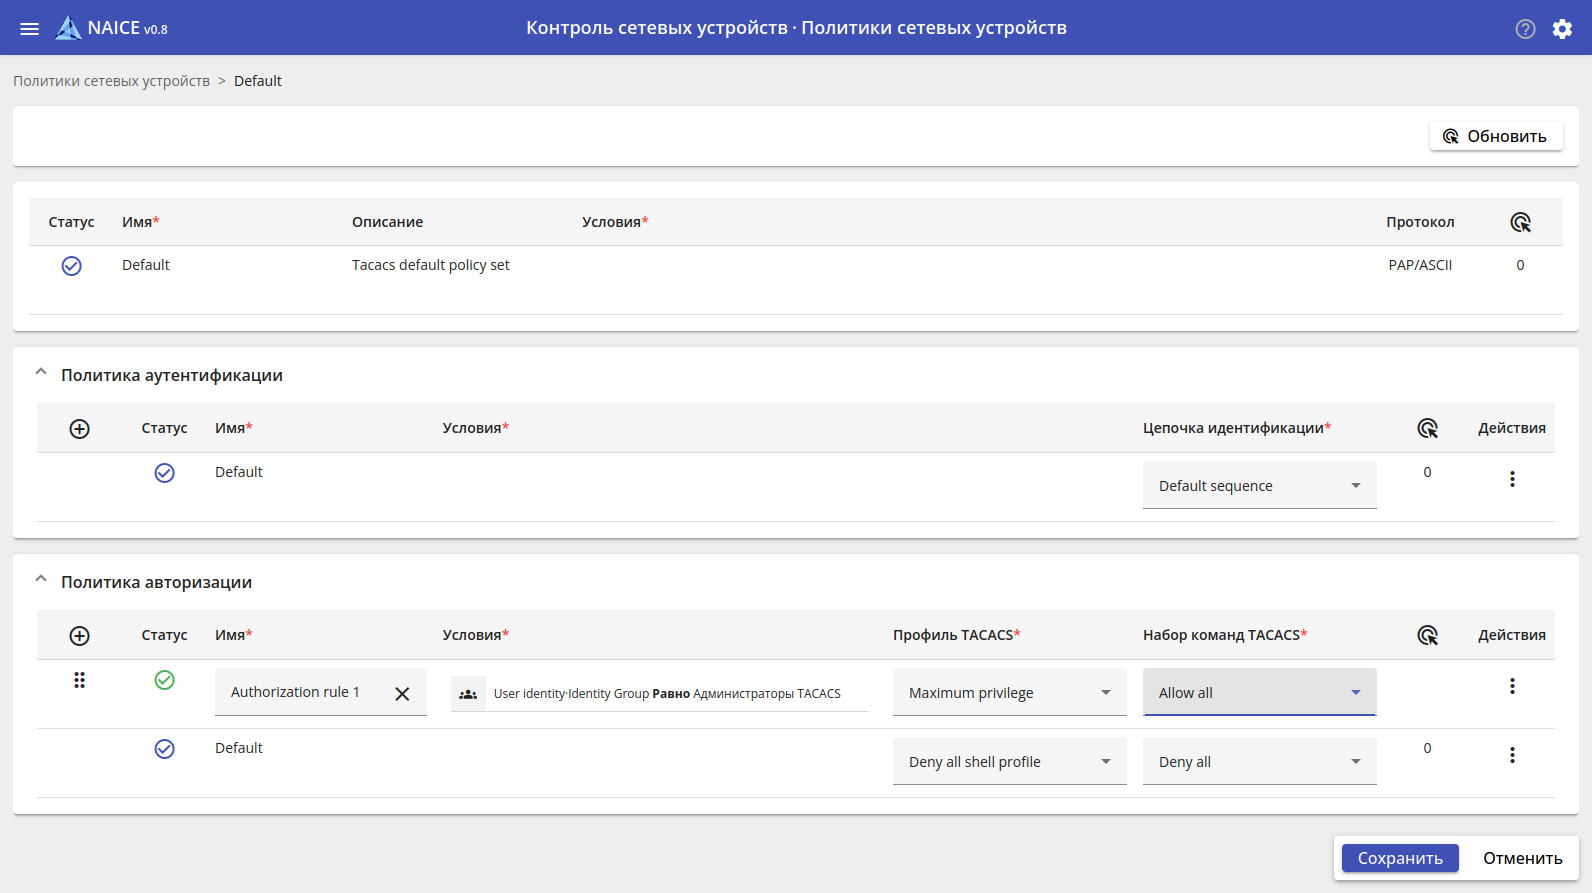This screenshot has width=1592, height=893.
Task: Collapse the Политика аутентификации section
Action: [x=41, y=373]
